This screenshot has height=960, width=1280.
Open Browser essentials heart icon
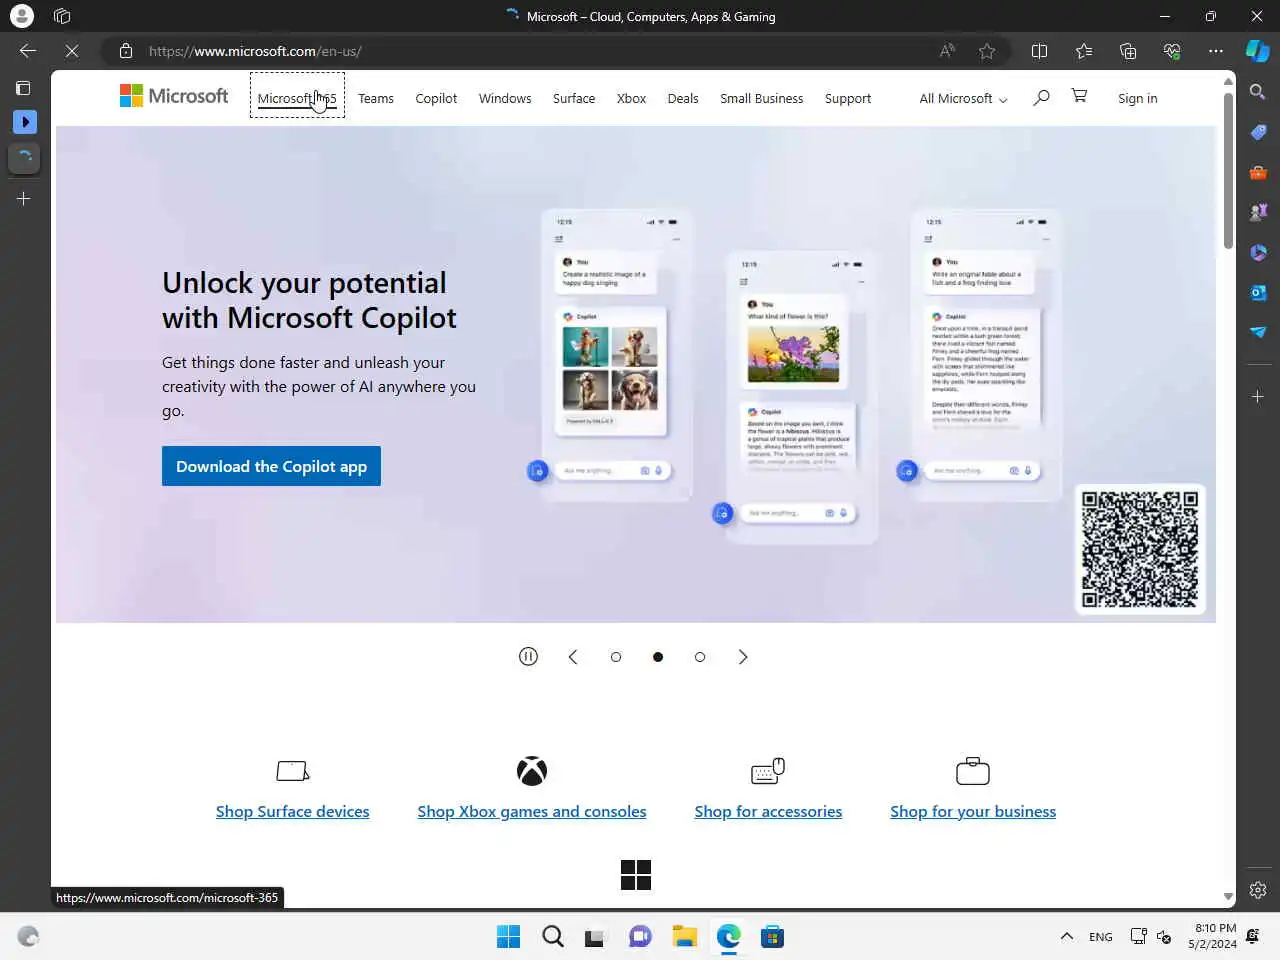pyautogui.click(x=1172, y=51)
